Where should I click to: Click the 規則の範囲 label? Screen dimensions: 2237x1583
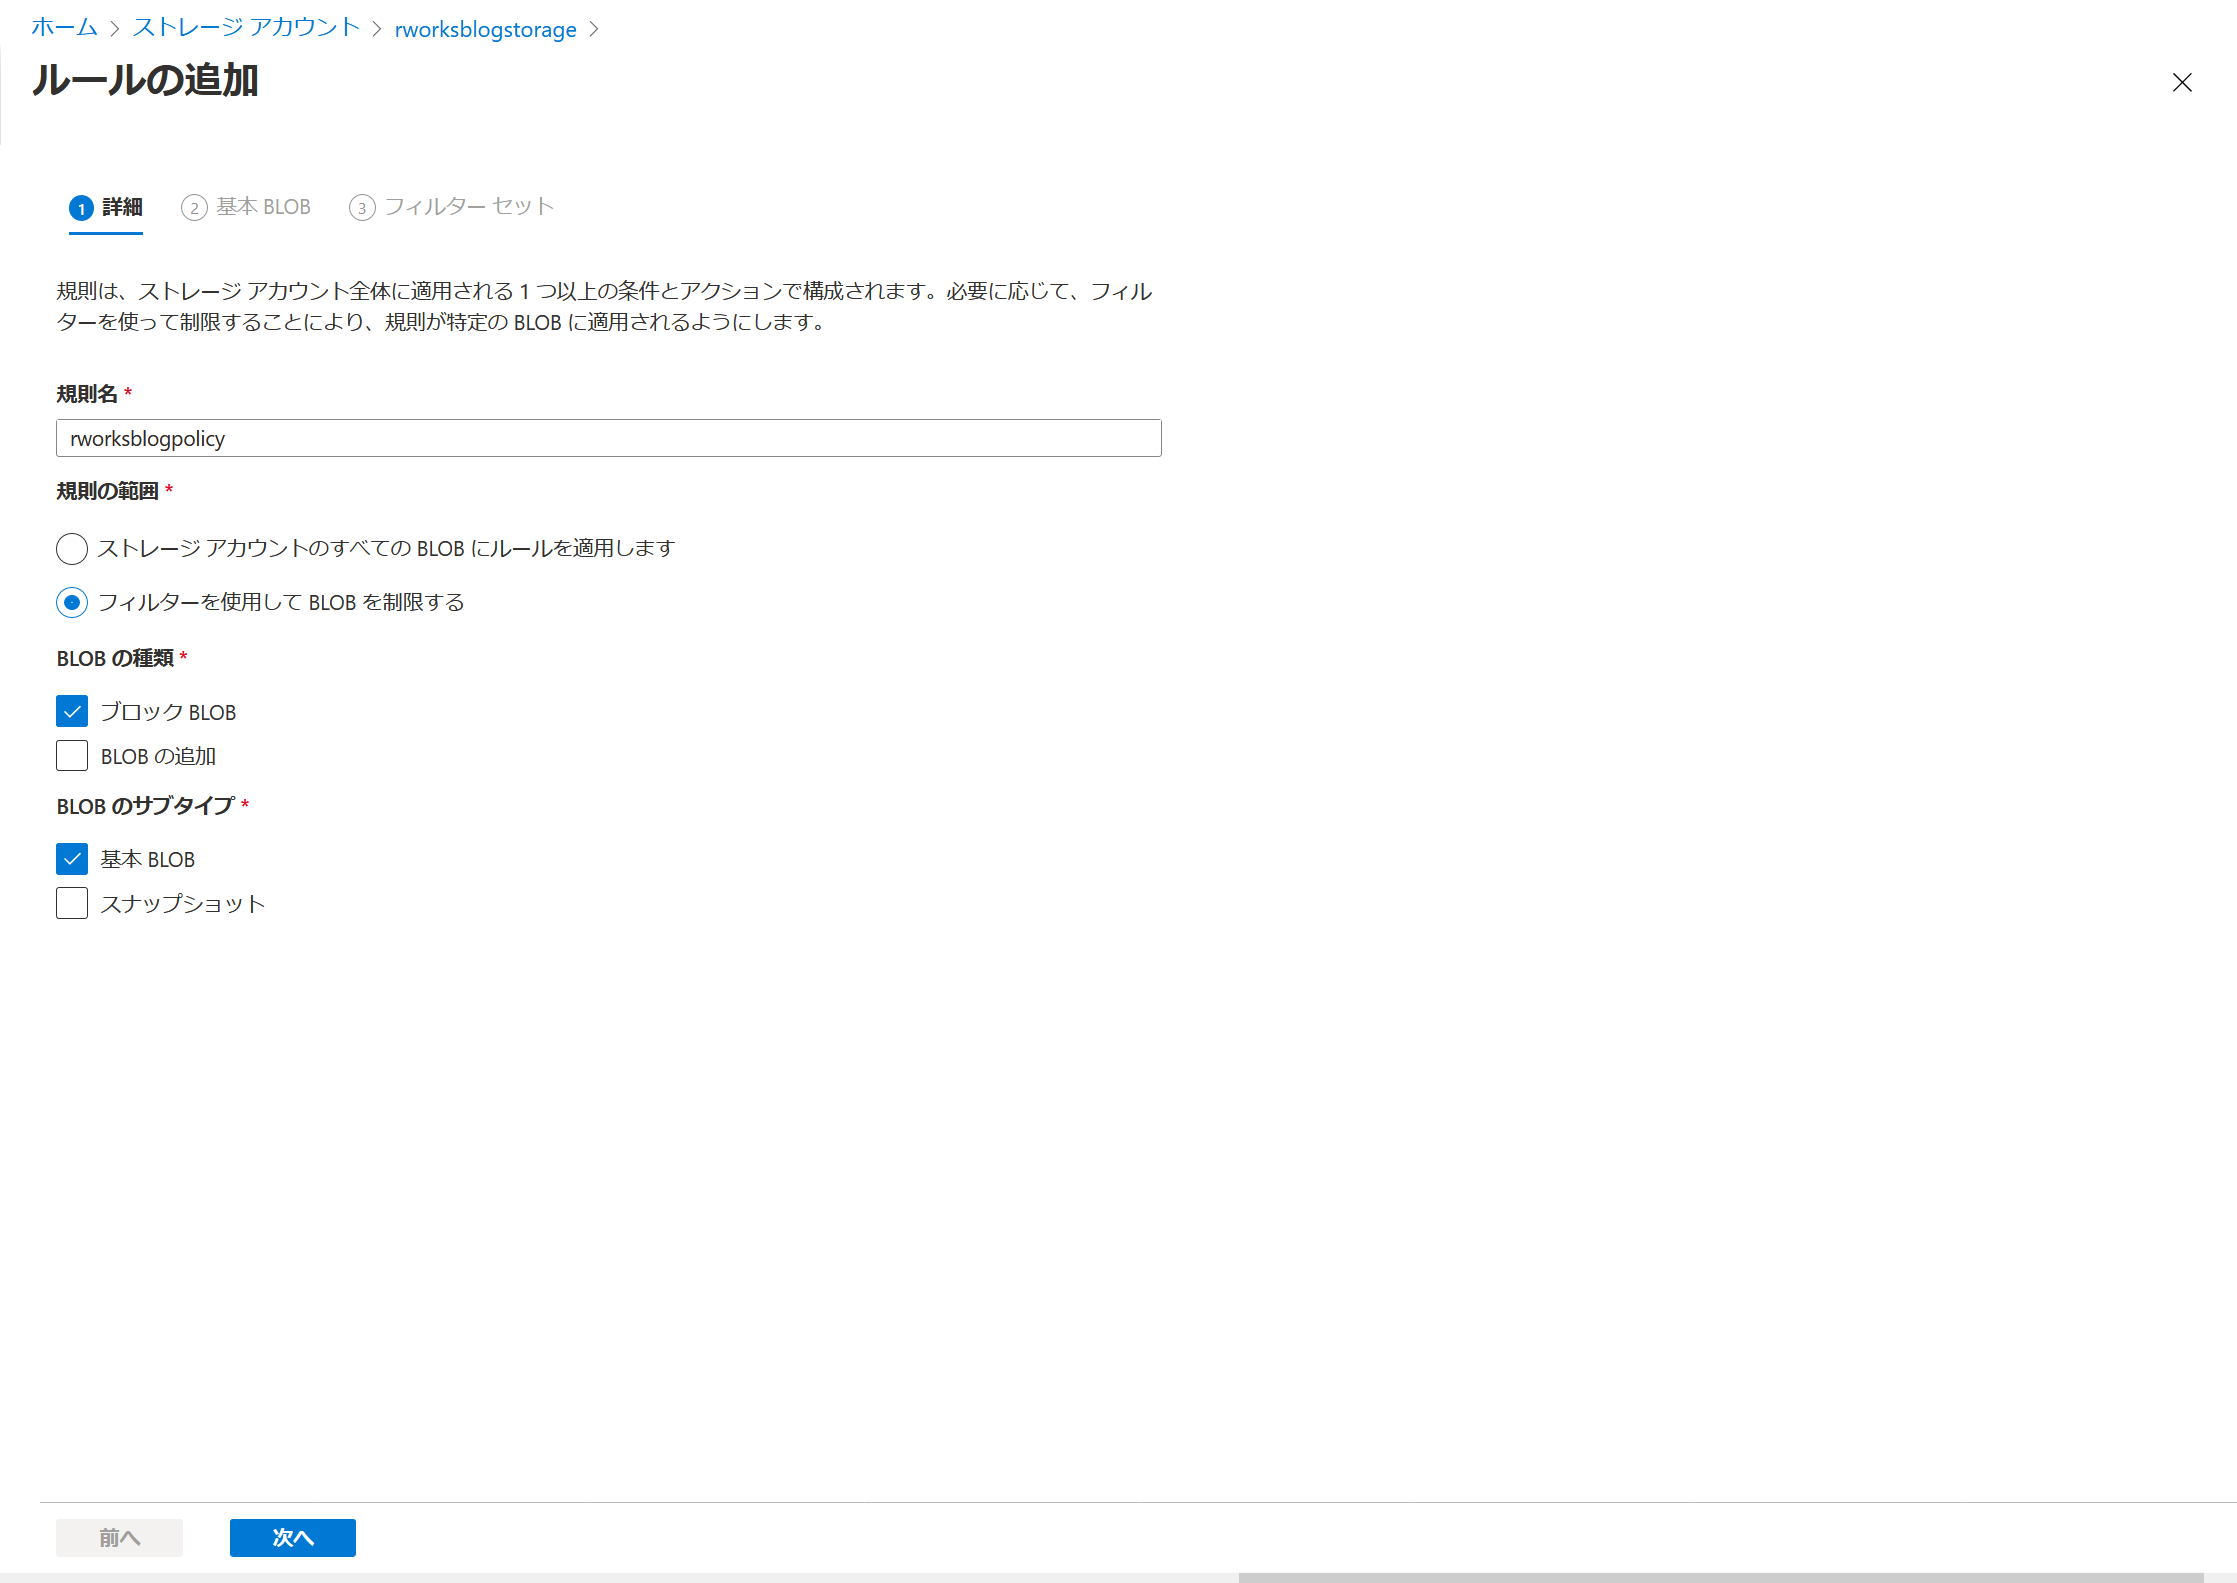point(108,491)
